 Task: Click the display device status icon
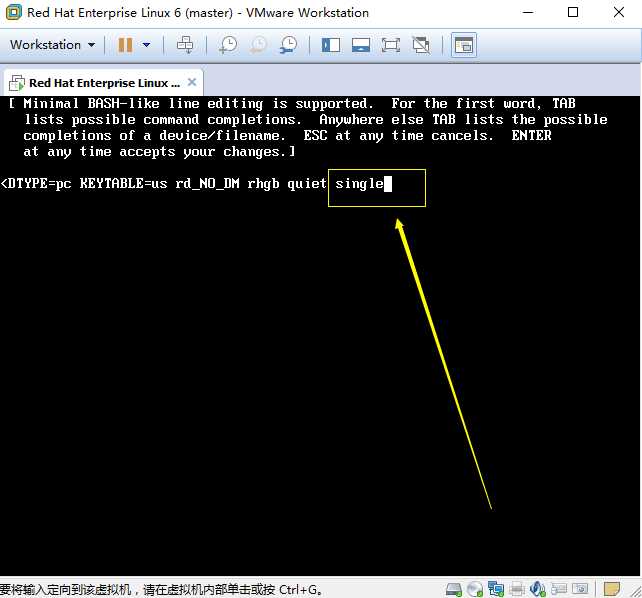[580, 589]
